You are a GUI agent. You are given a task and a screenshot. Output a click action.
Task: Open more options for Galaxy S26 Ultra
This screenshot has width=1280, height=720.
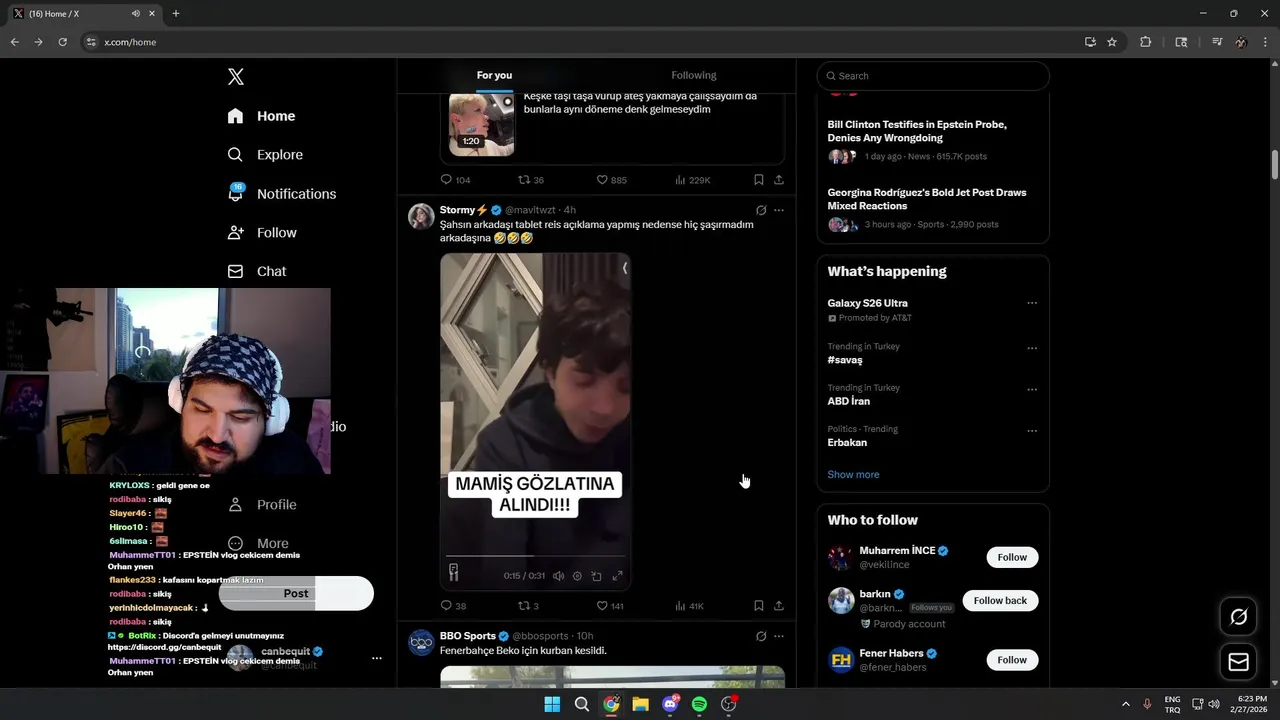point(1032,303)
